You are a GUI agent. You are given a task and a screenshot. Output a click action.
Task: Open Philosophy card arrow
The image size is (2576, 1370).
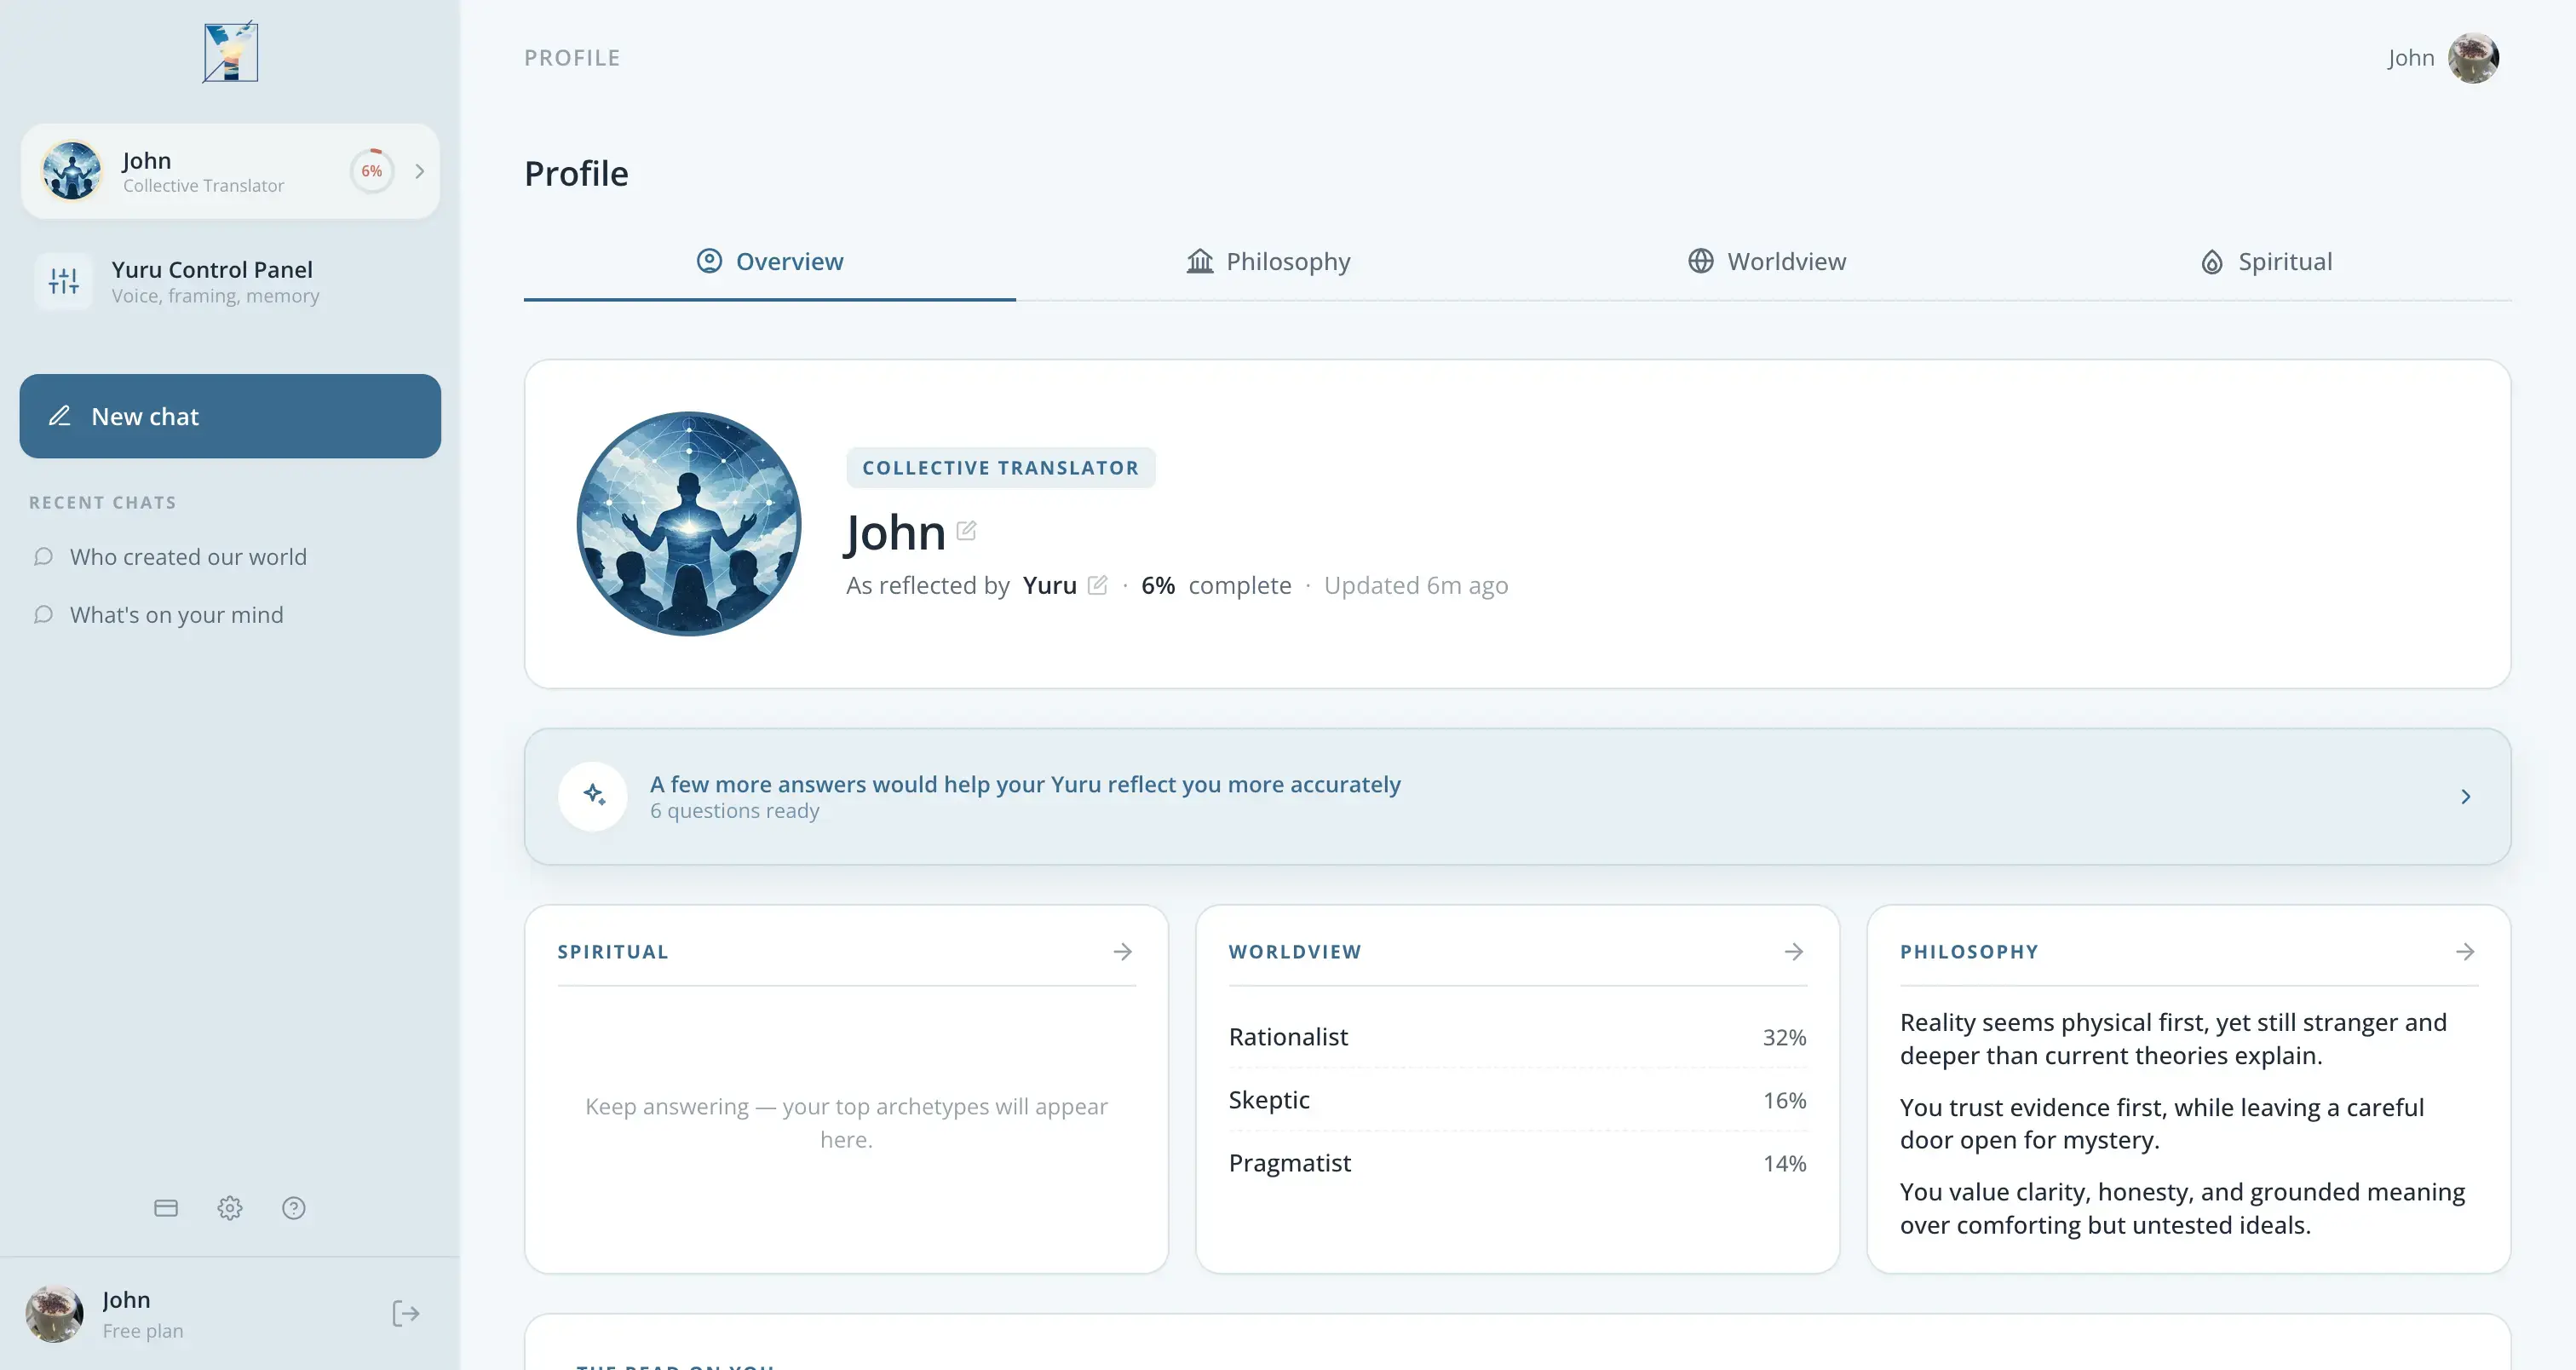tap(2465, 952)
